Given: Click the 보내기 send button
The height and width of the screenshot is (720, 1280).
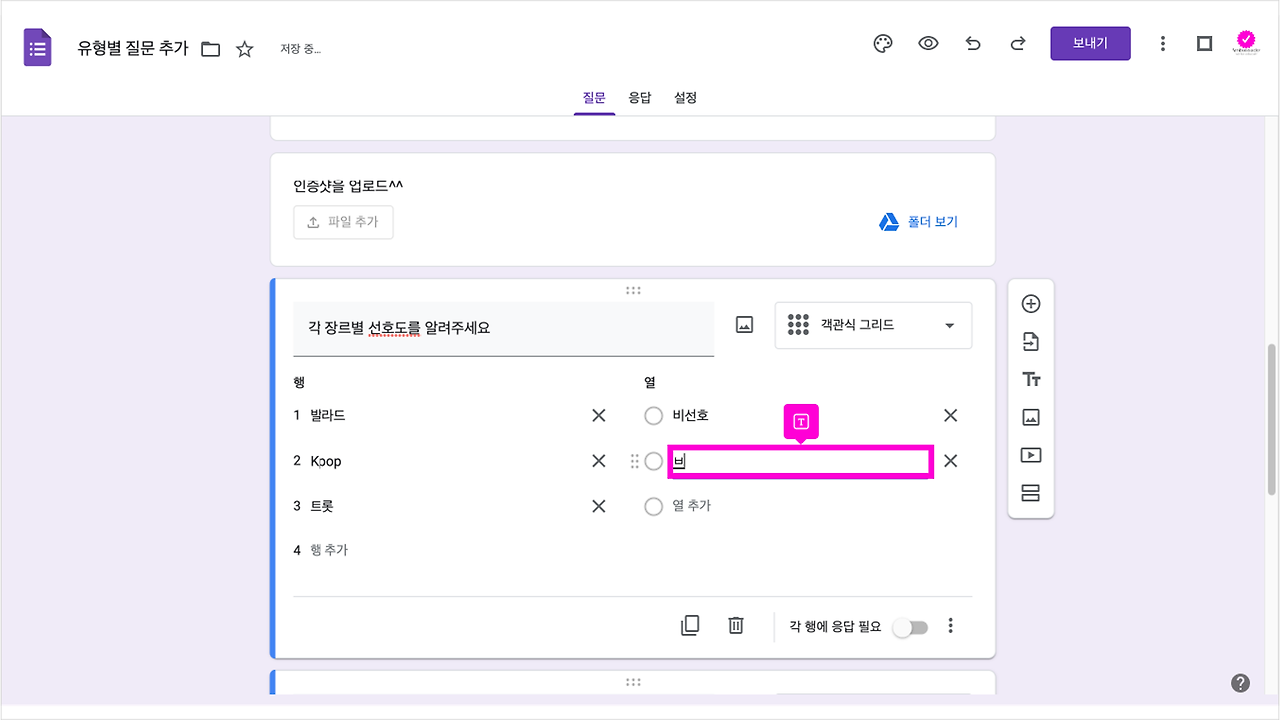Looking at the screenshot, I should pyautogui.click(x=1090, y=43).
